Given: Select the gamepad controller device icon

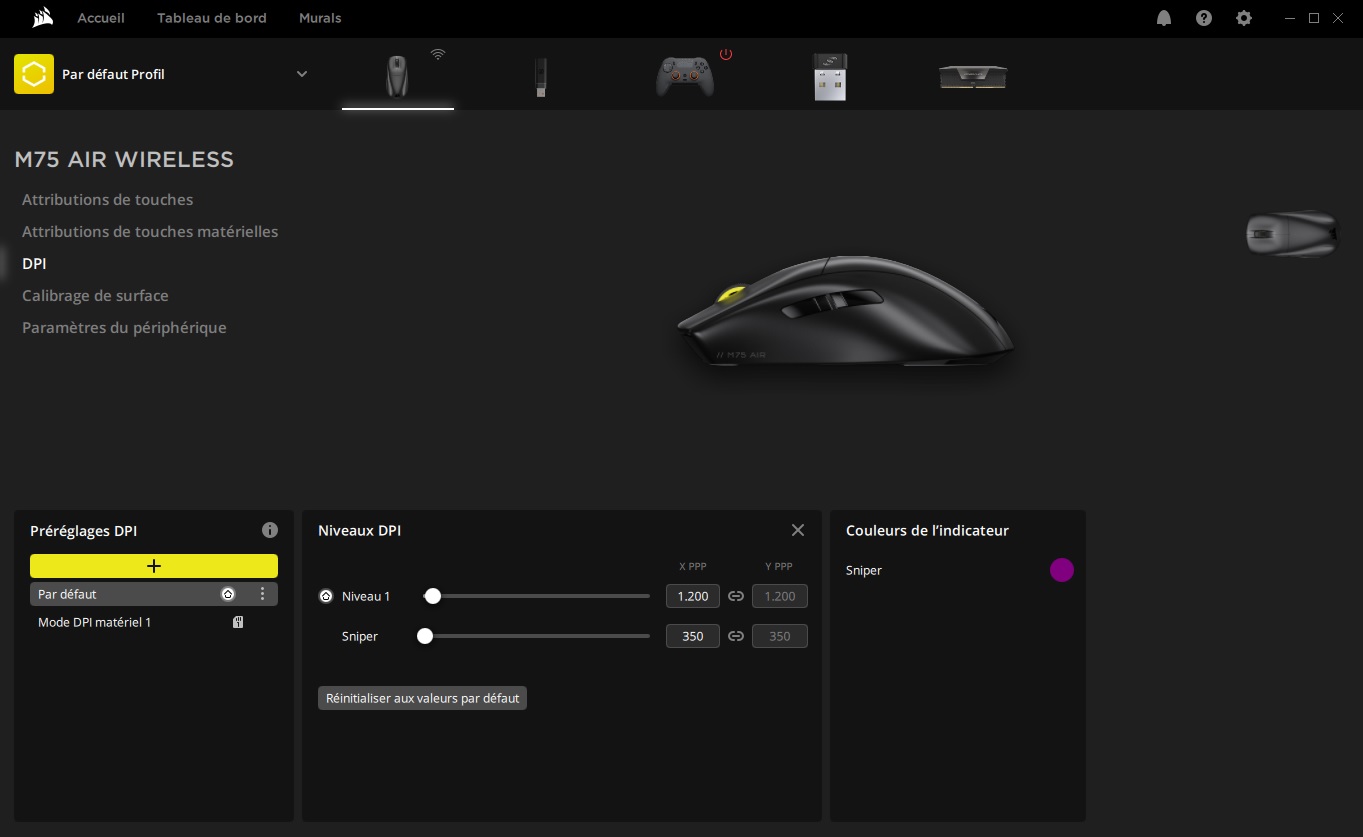Looking at the screenshot, I should 685,77.
